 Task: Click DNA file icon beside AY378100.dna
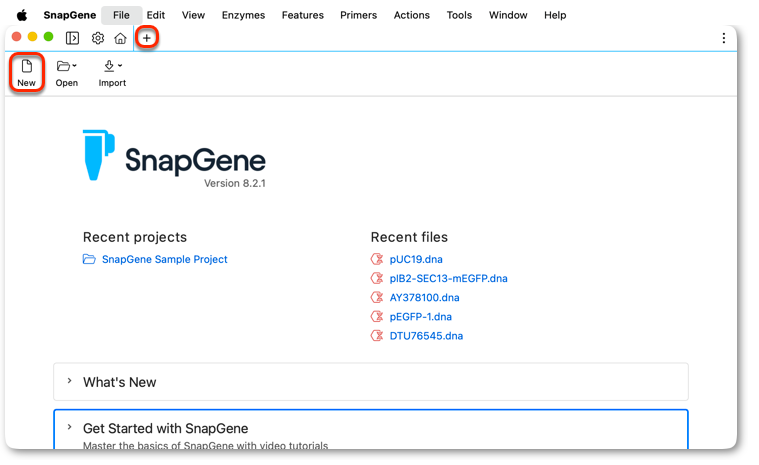[377, 298]
